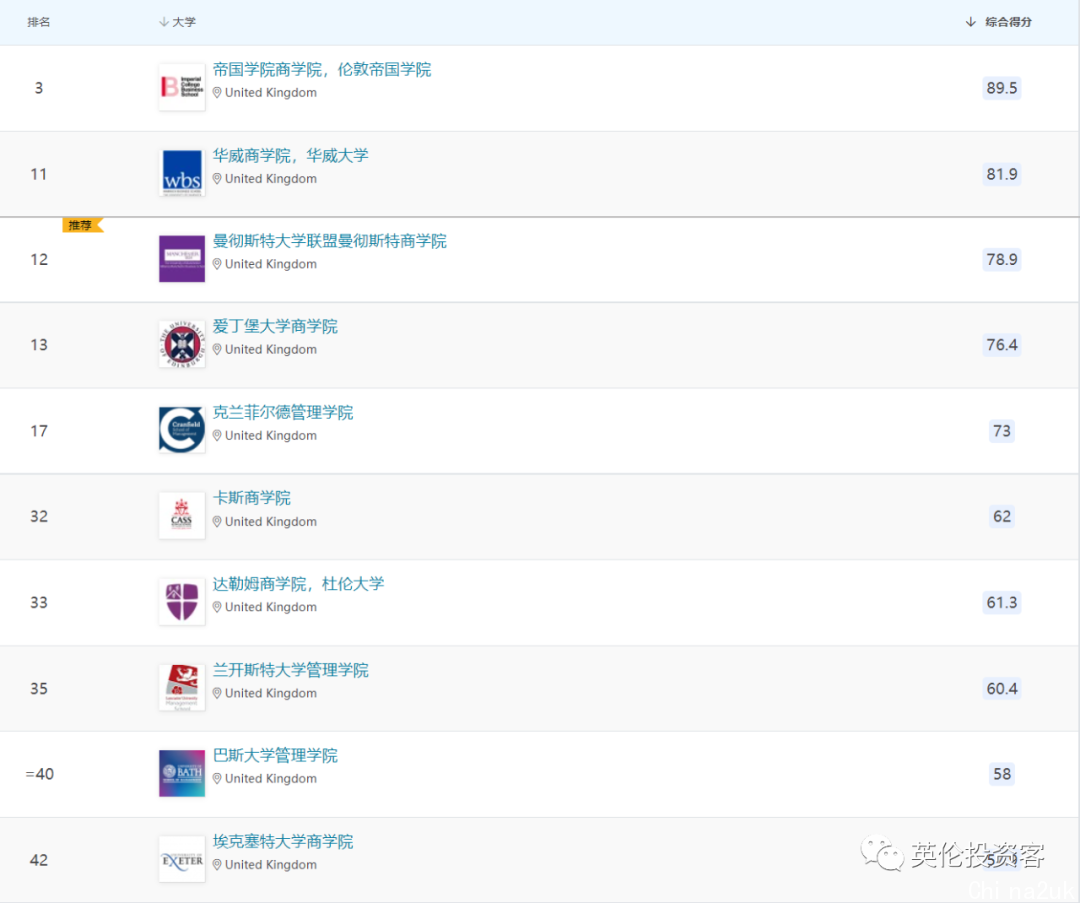Click the location pin under 爱丁堡大学商学院
The image size is (1080, 903).
pyautogui.click(x=217, y=349)
